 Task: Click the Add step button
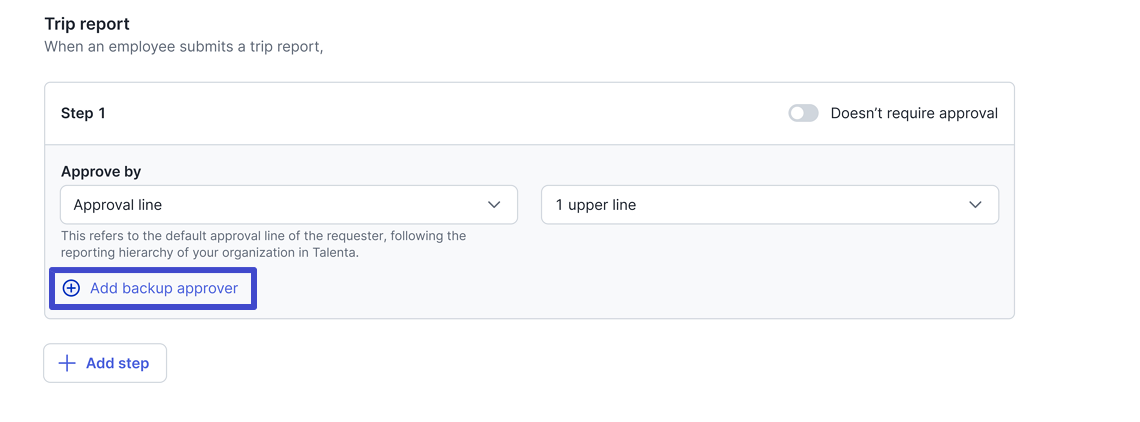(105, 363)
